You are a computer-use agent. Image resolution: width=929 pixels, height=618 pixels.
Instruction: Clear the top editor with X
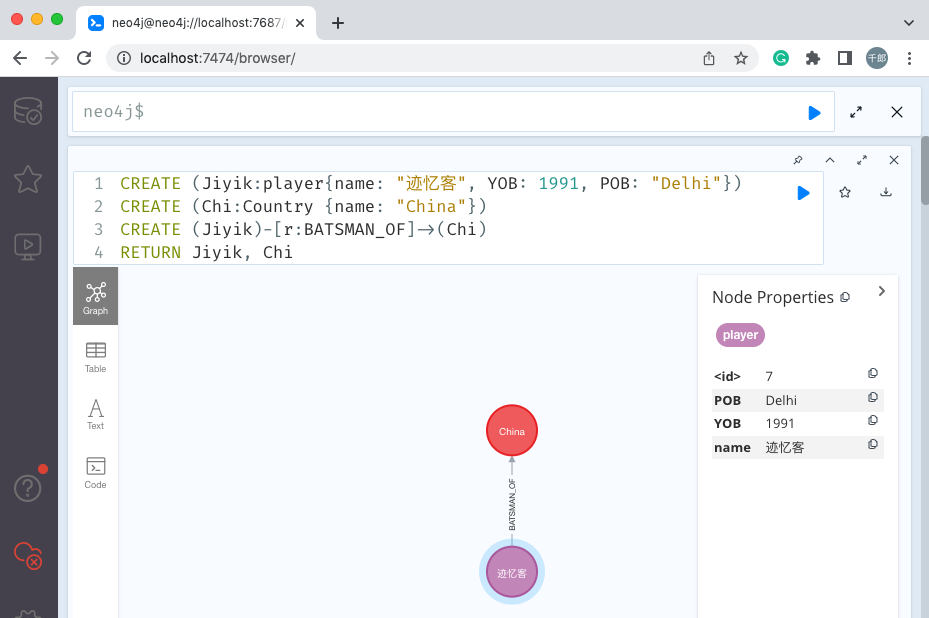896,112
